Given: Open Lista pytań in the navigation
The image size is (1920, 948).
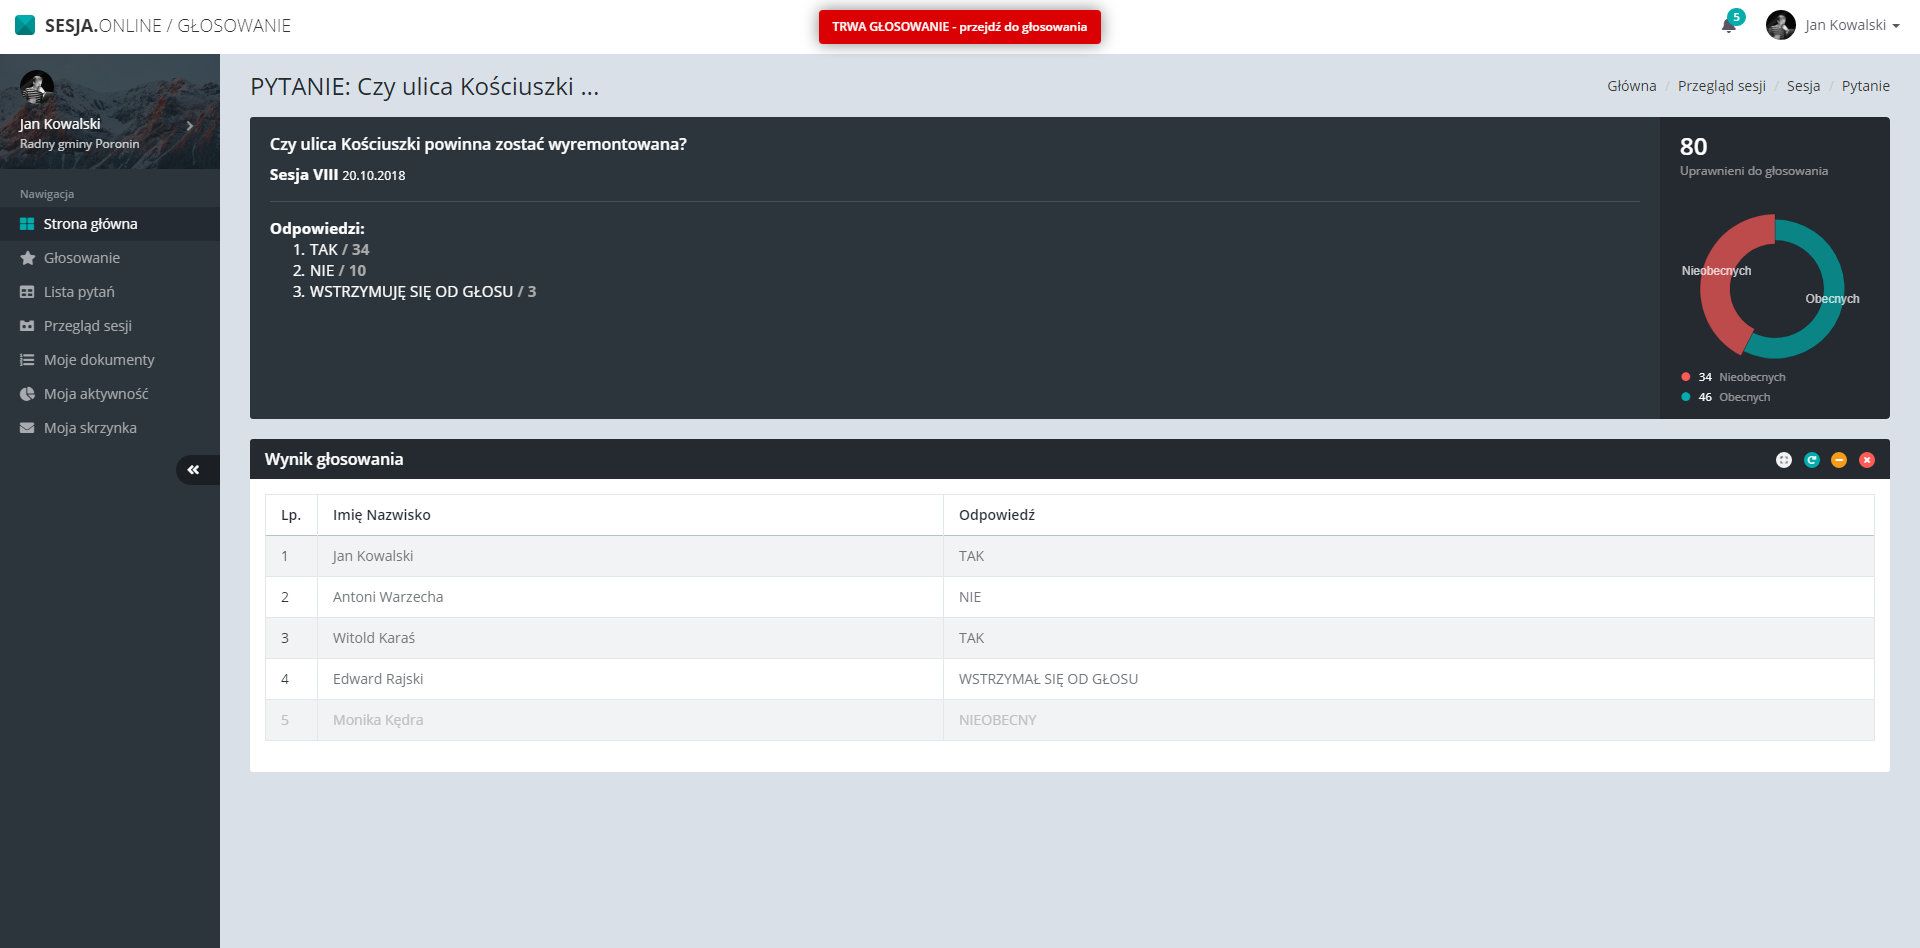Looking at the screenshot, I should click(x=79, y=292).
